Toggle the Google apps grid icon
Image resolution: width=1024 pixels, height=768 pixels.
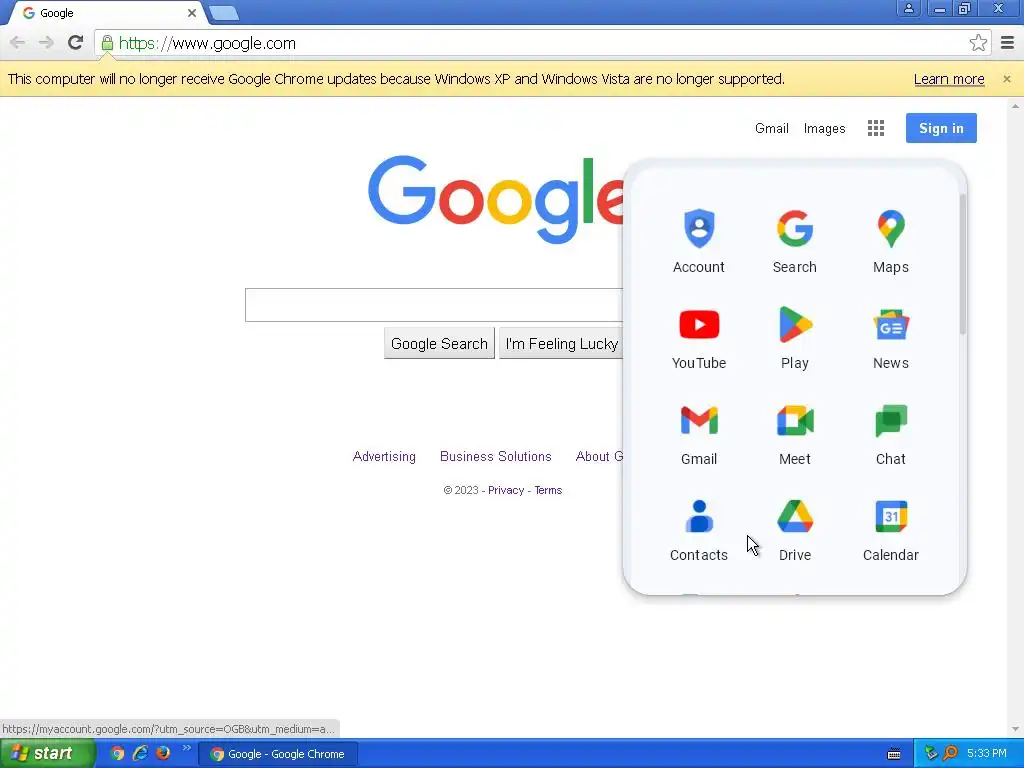coord(876,128)
